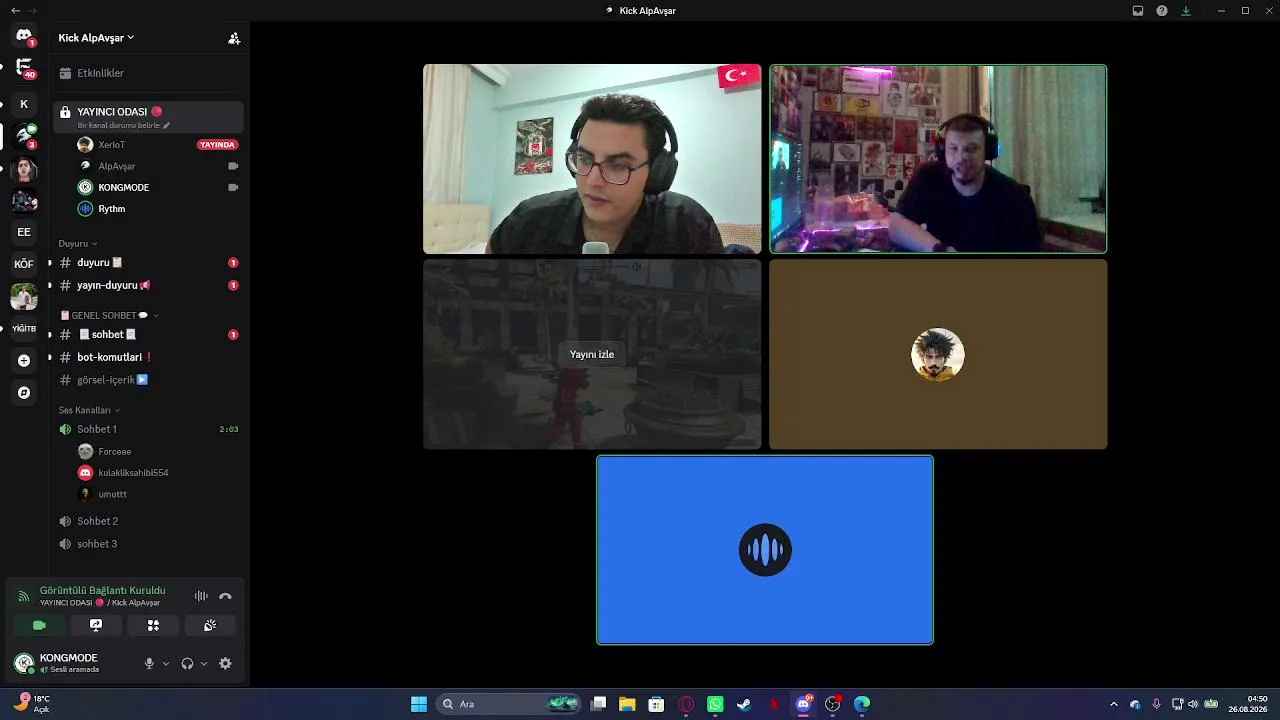Open the yayın-duyuru channel
The image size is (1280, 720).
click(148, 285)
